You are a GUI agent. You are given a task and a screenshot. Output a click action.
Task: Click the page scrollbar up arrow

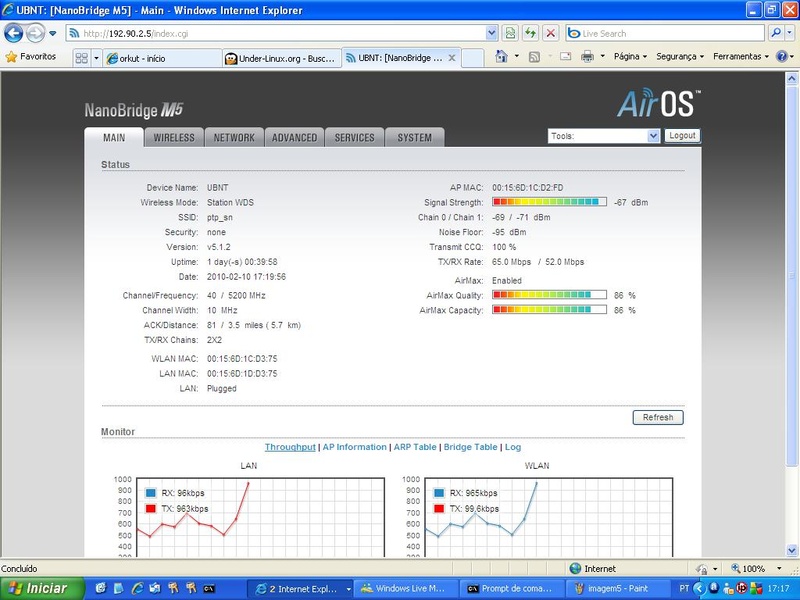click(x=792, y=78)
